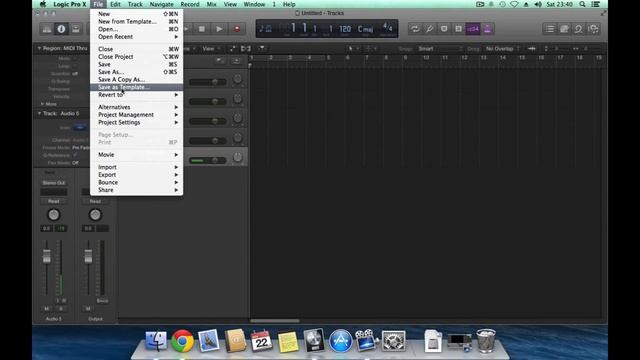This screenshot has height=360, width=640.
Task: Open the pointer left-click tool menu
Action: click(x=353, y=49)
